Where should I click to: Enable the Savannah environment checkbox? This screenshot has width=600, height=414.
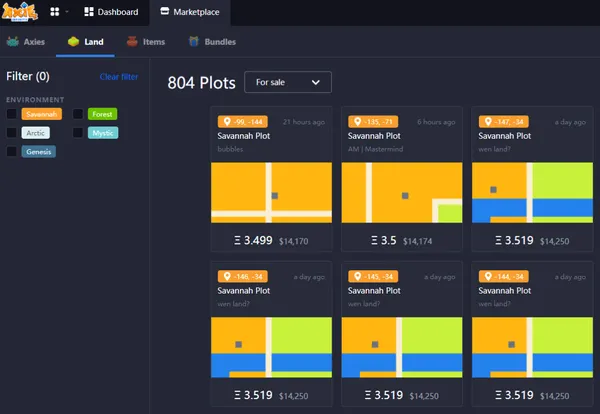pyautogui.click(x=12, y=114)
